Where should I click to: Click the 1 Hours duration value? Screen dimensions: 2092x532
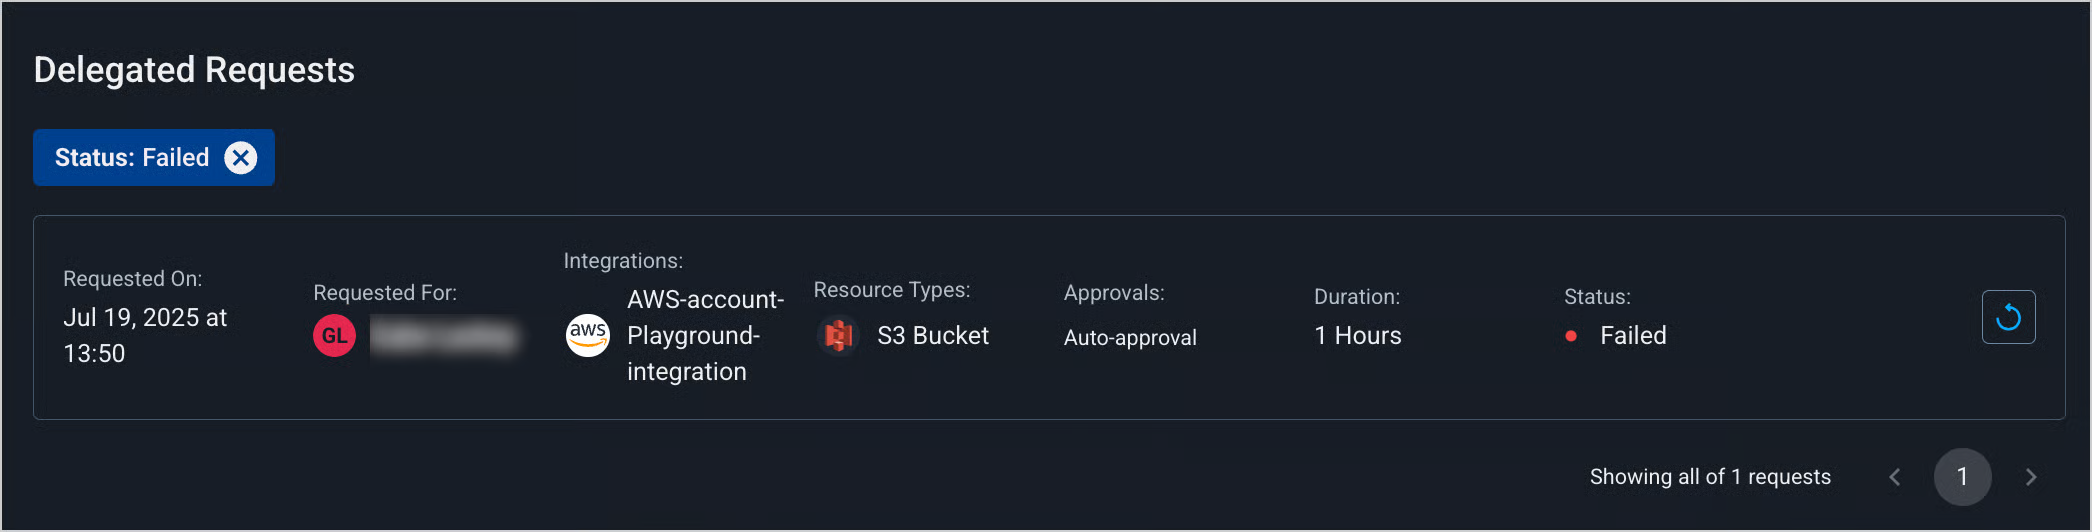(1357, 336)
